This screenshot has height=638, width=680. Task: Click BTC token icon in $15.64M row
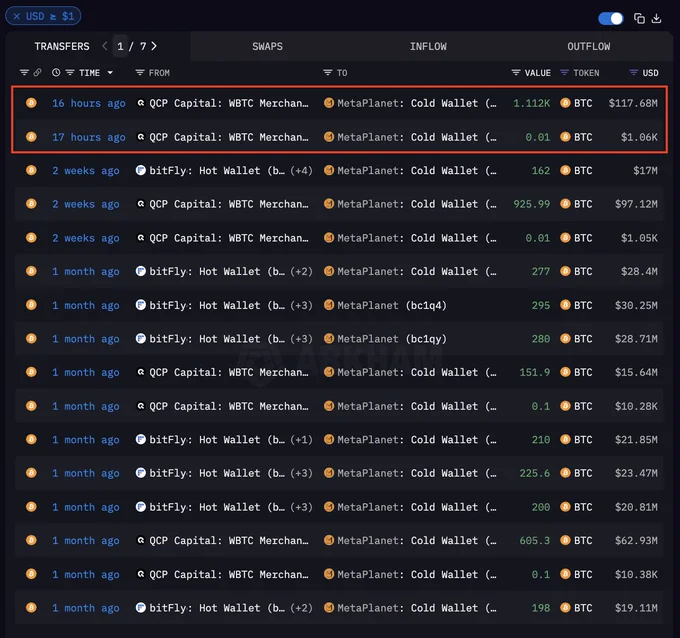(x=565, y=372)
